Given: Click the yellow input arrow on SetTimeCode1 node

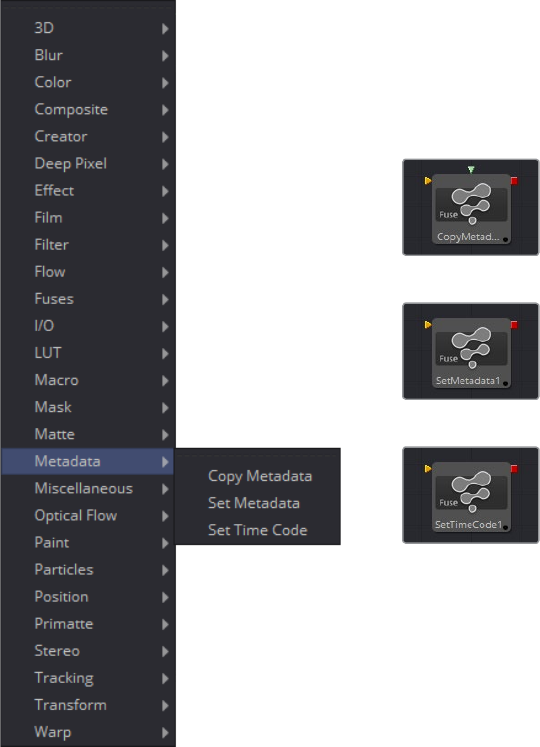Looking at the screenshot, I should point(428,469).
